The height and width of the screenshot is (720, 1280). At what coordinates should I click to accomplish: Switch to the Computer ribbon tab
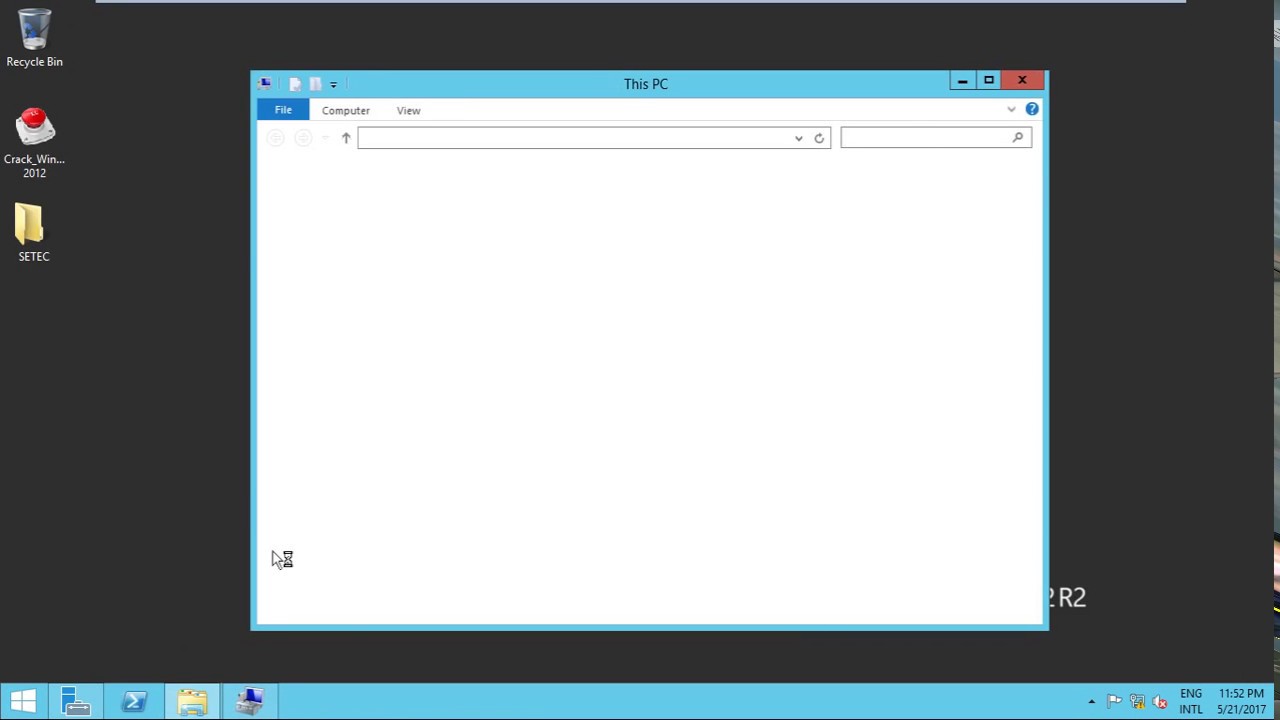(x=346, y=111)
